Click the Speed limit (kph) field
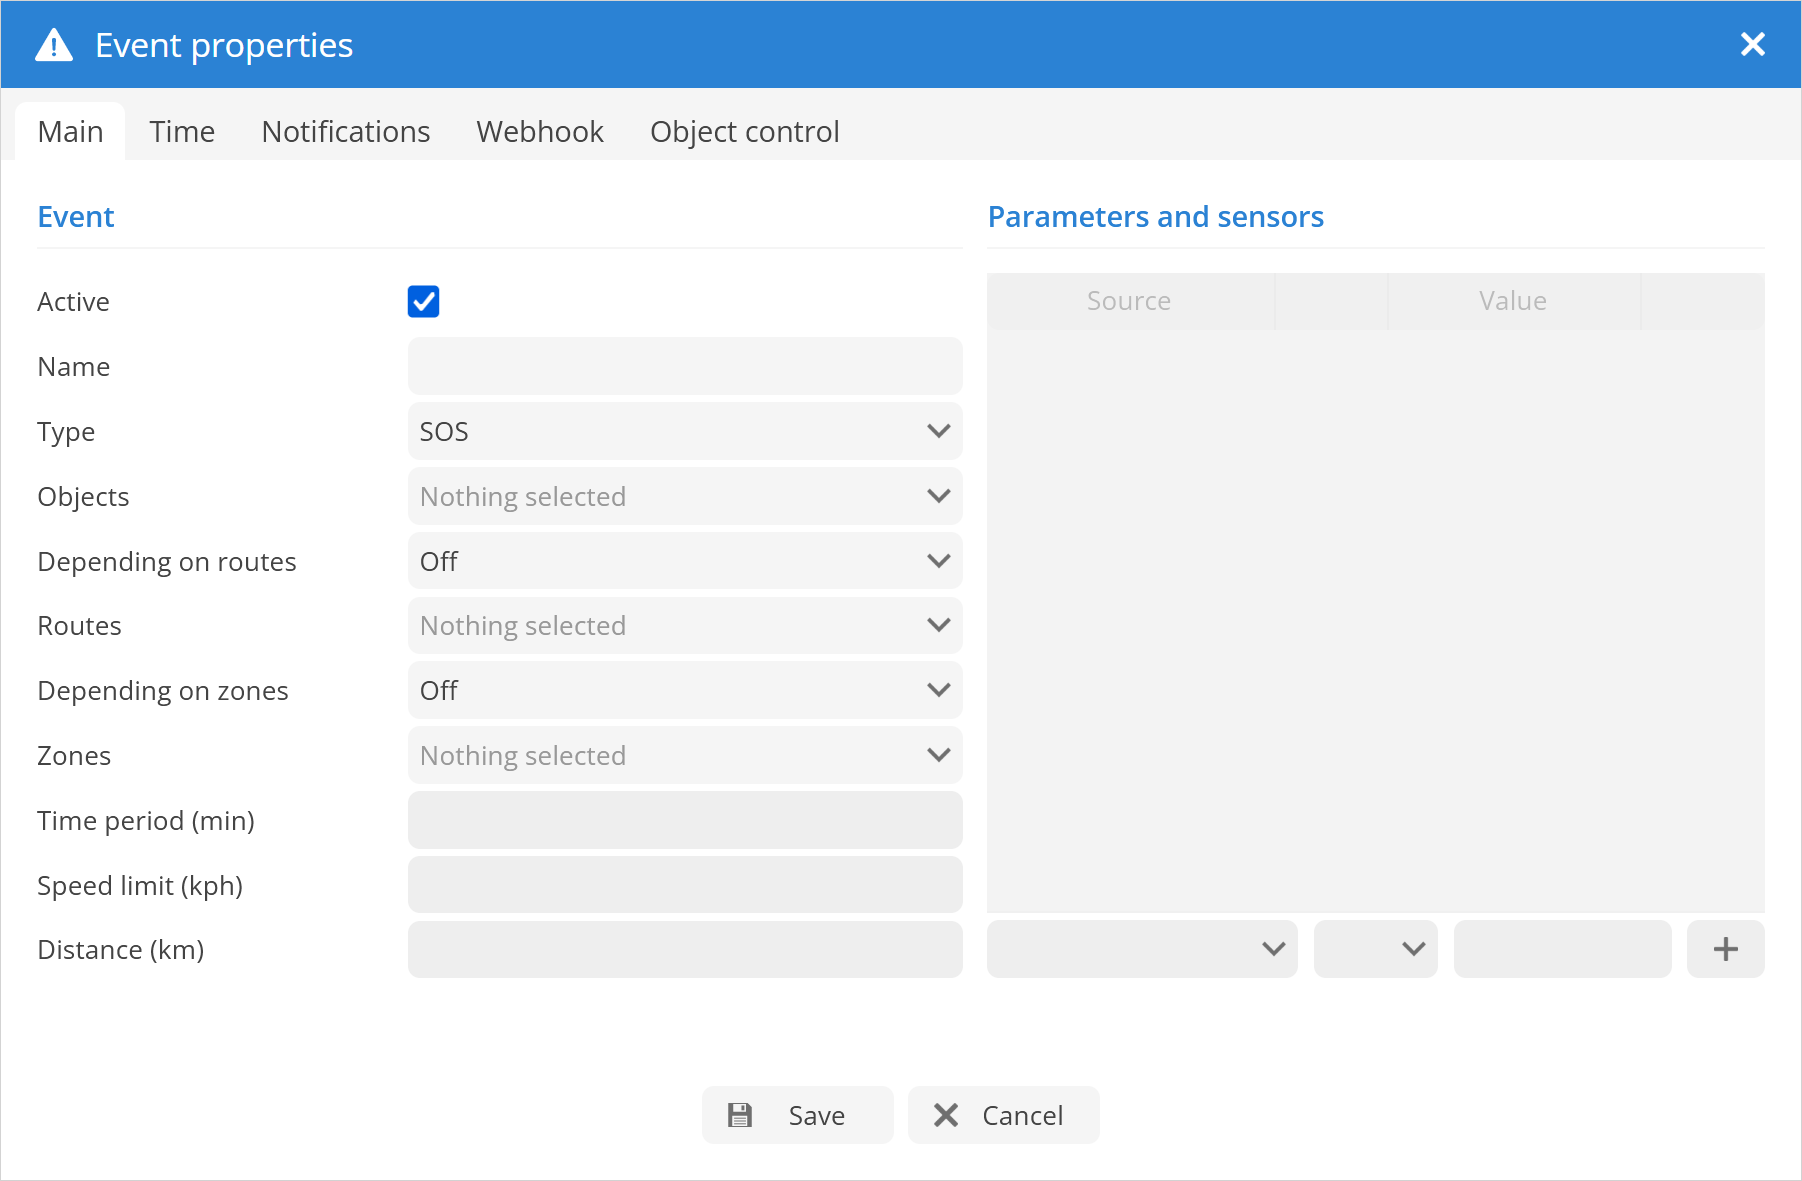The height and width of the screenshot is (1181, 1802). tap(684, 885)
